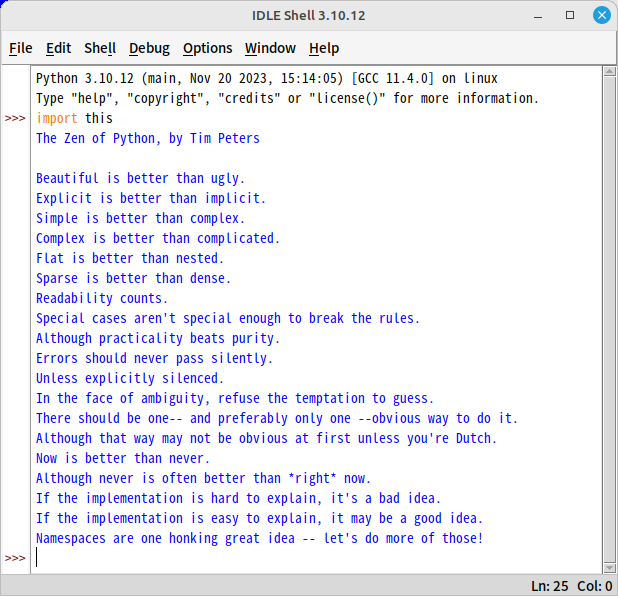The width and height of the screenshot is (618, 596).
Task: Place cursor at the empty prompt line
Action: click(x=315, y=558)
